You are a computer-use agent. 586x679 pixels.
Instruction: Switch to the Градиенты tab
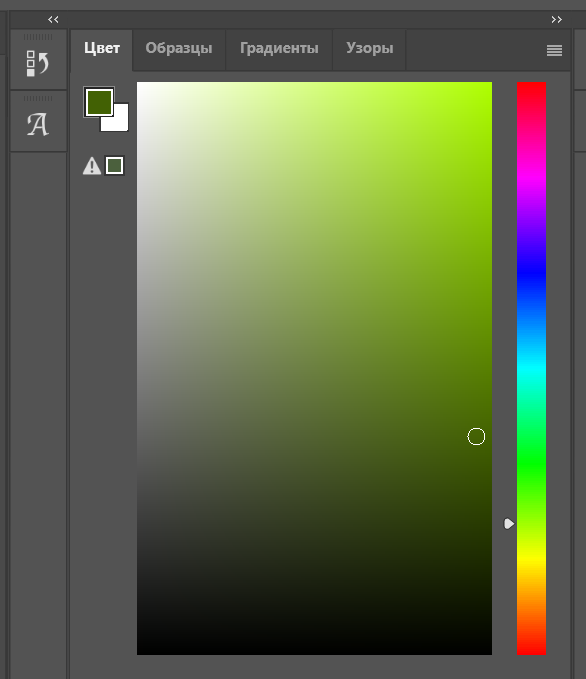click(279, 48)
